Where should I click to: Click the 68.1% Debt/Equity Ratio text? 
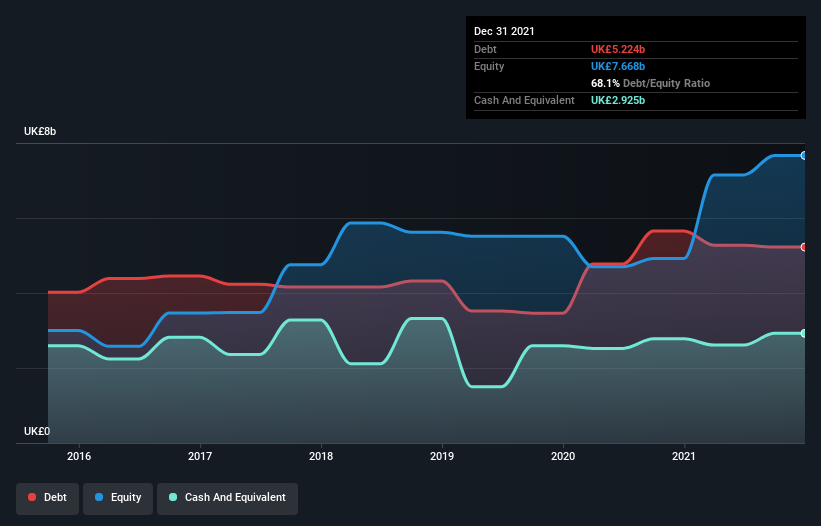[650, 83]
